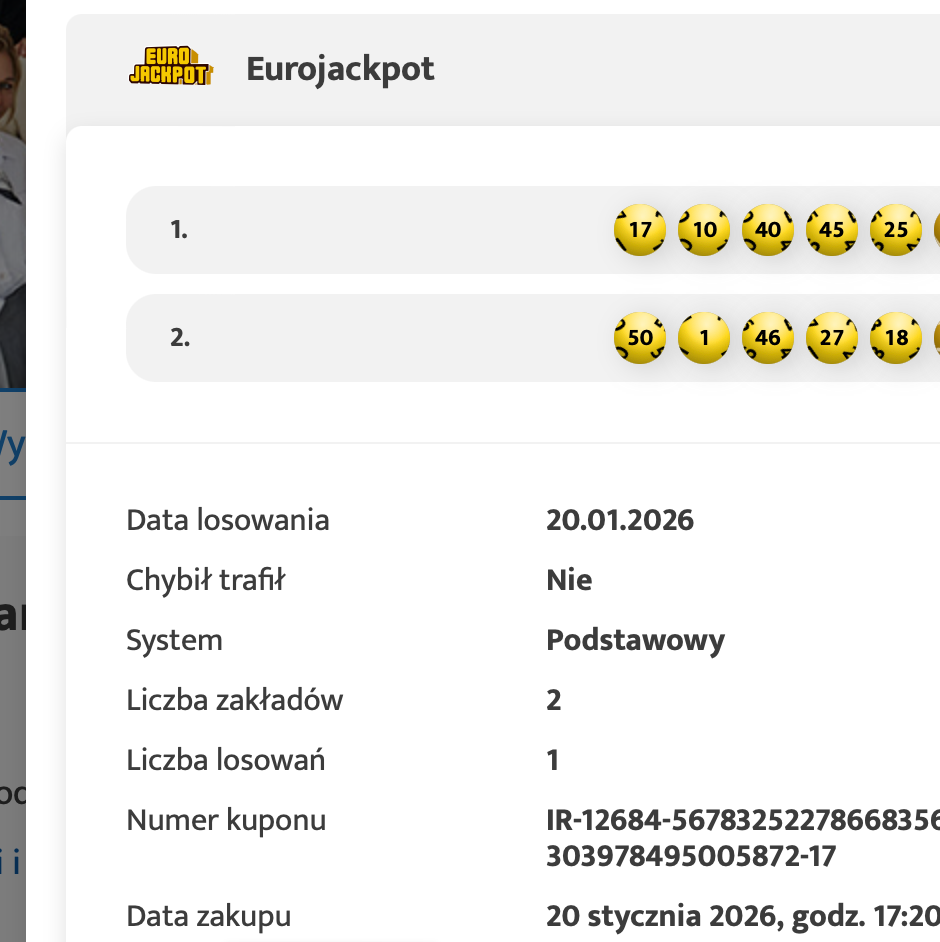This screenshot has width=940, height=942.
Task: Click the single-digit ball 1 in second bet
Action: point(704,338)
